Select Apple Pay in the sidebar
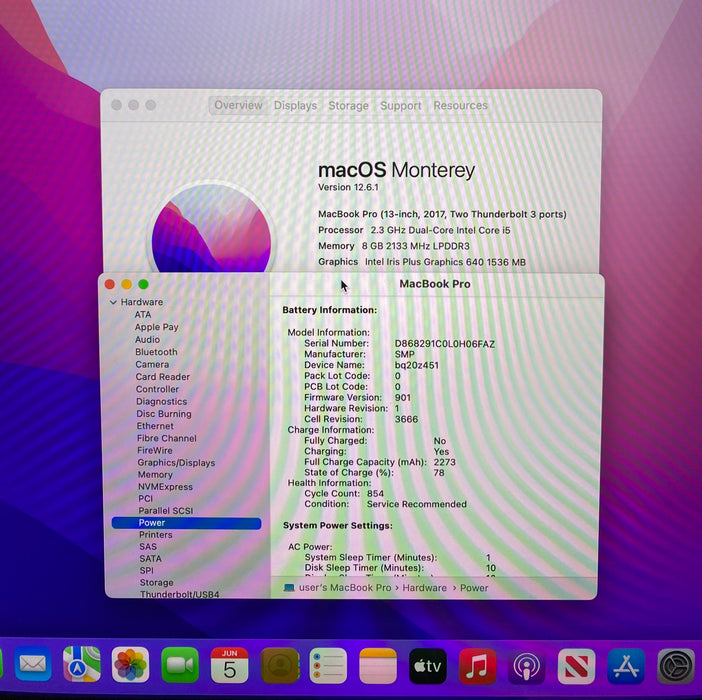 157,327
